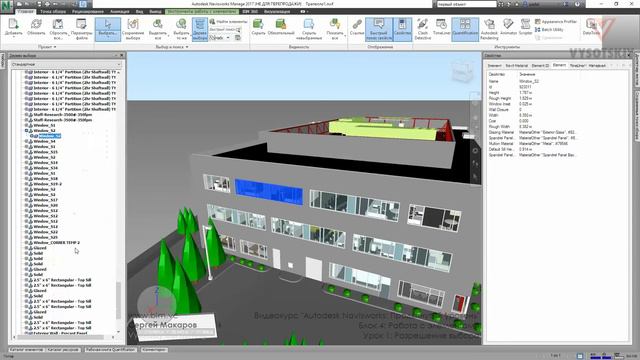This screenshot has width=640, height=360.
Task: Switch to Revit Material properties tab
Action: (516, 65)
